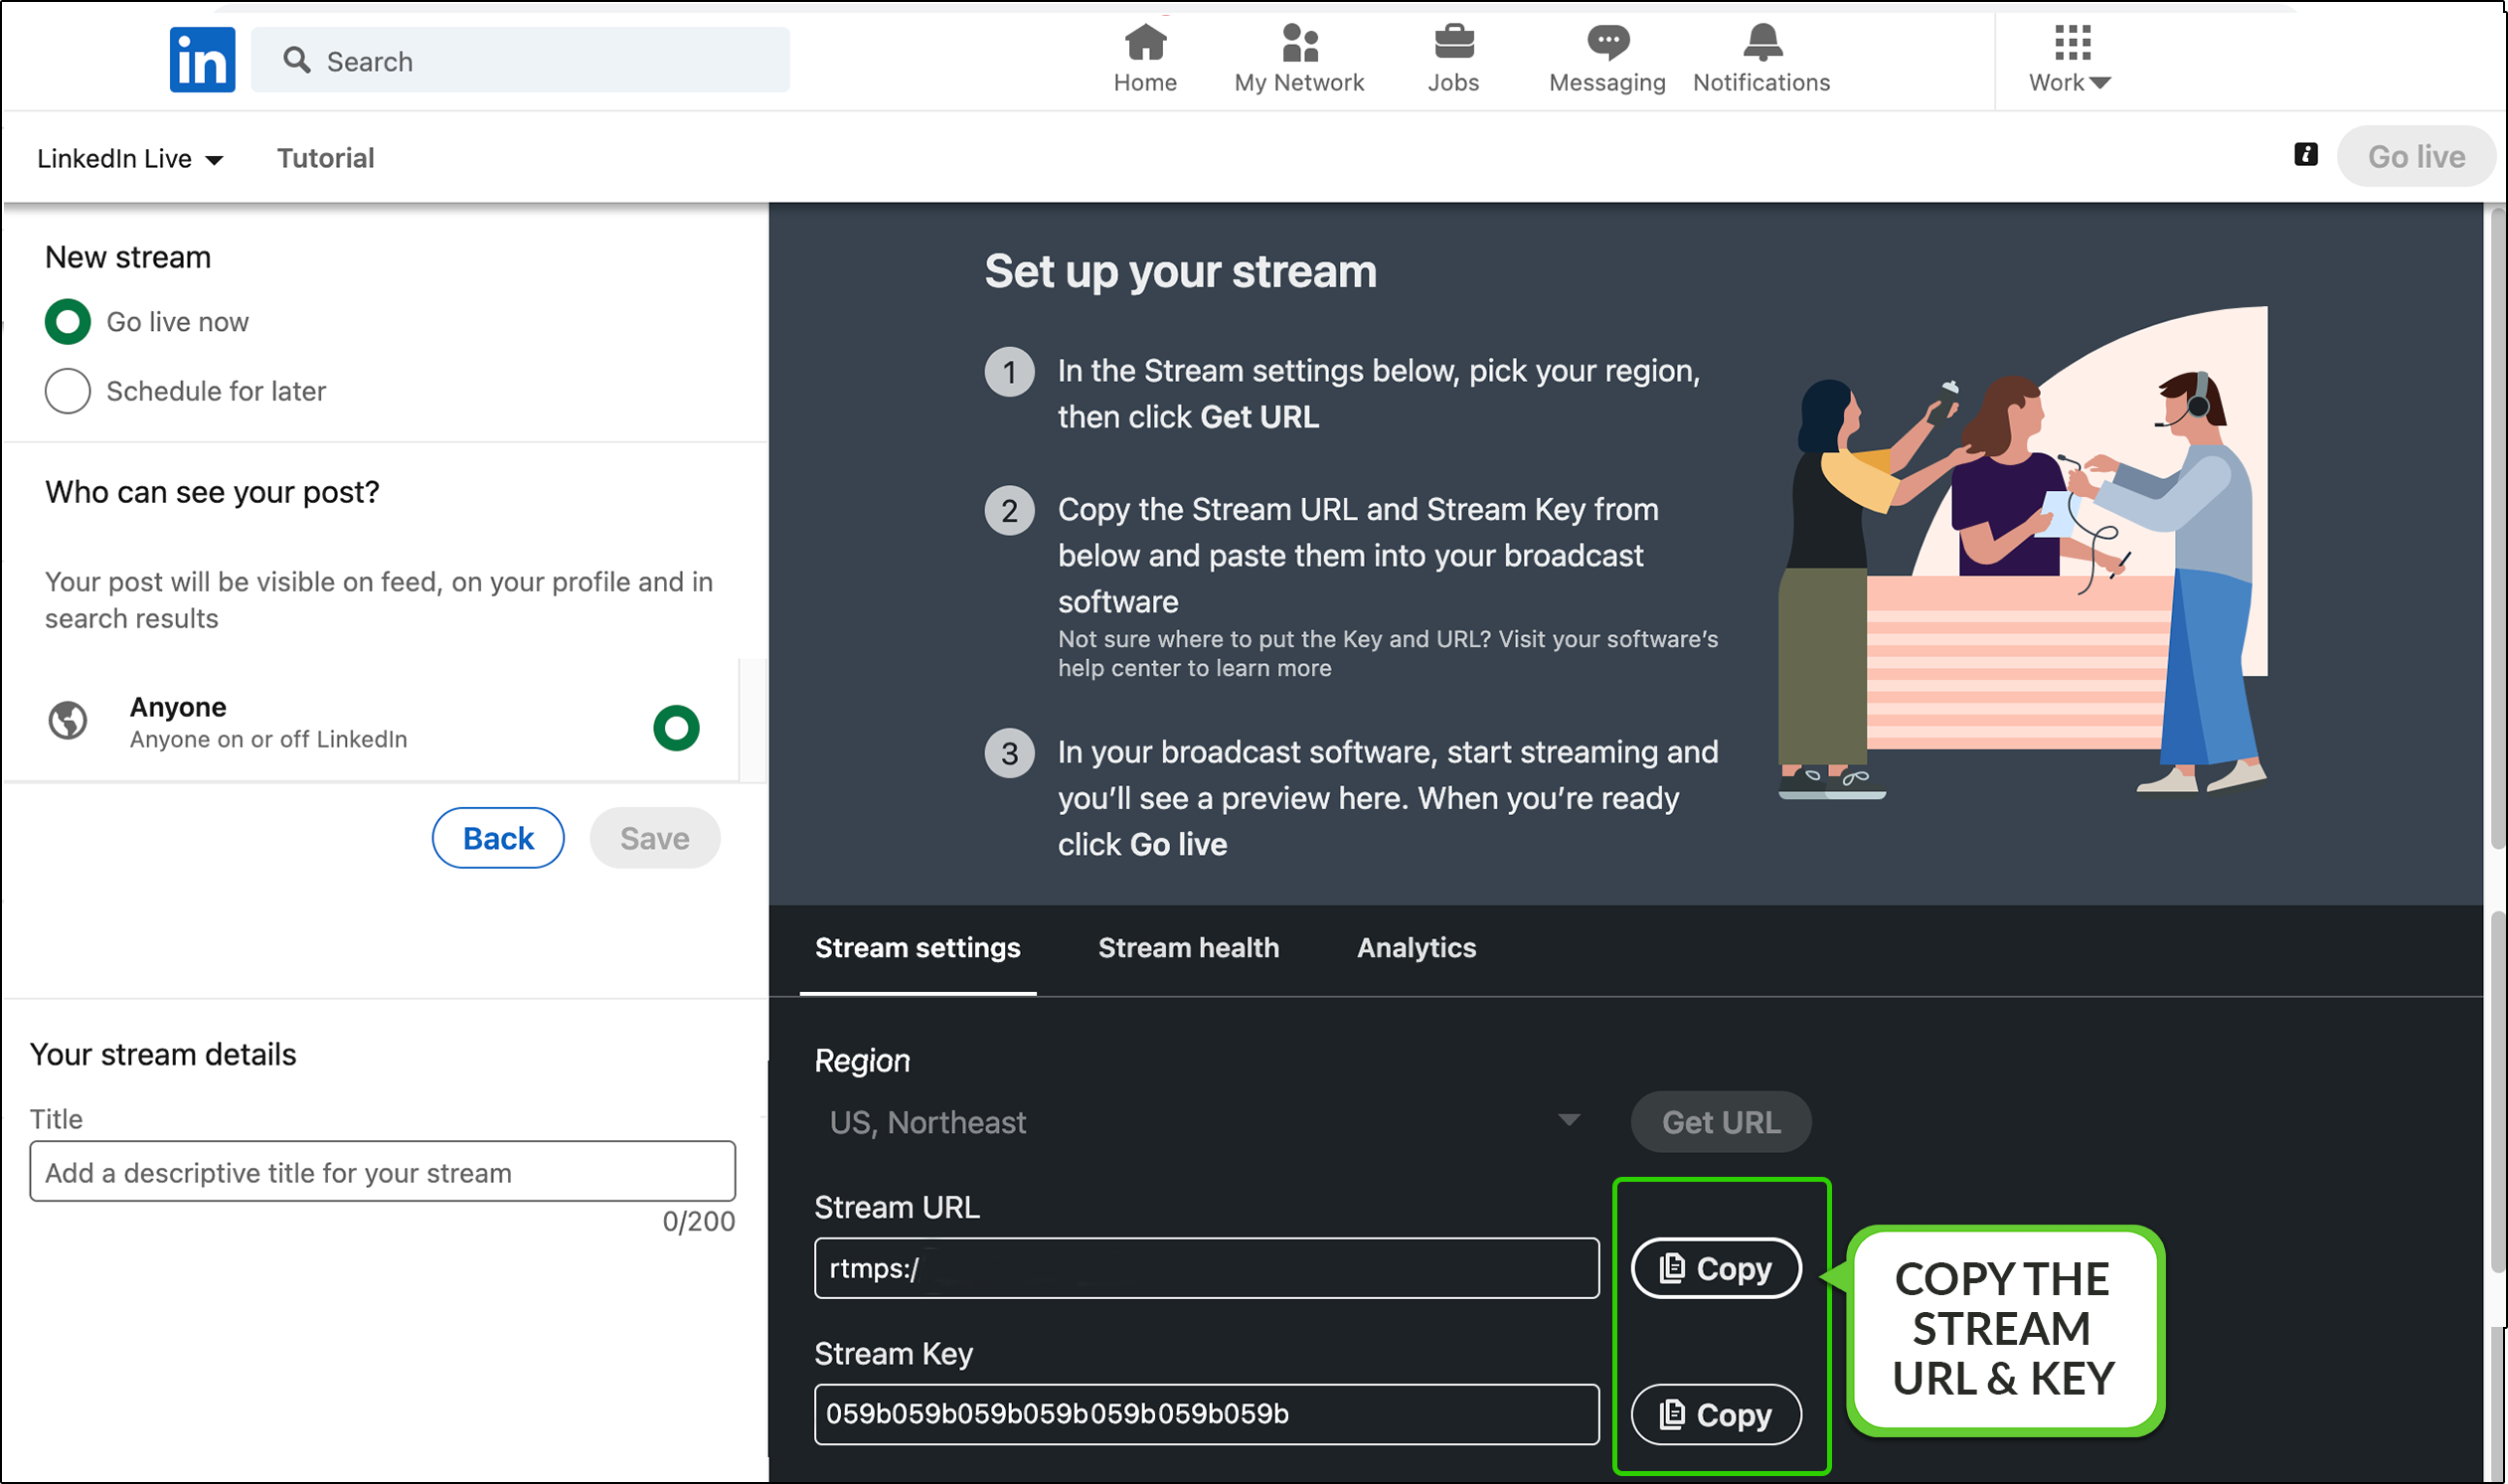The image size is (2508, 1484).
Task: Click the Stream URL text field
Action: (x=1207, y=1268)
